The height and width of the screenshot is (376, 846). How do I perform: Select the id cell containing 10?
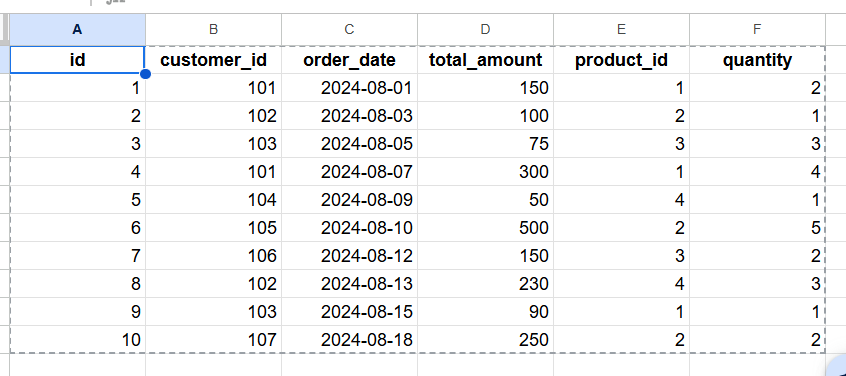point(77,340)
